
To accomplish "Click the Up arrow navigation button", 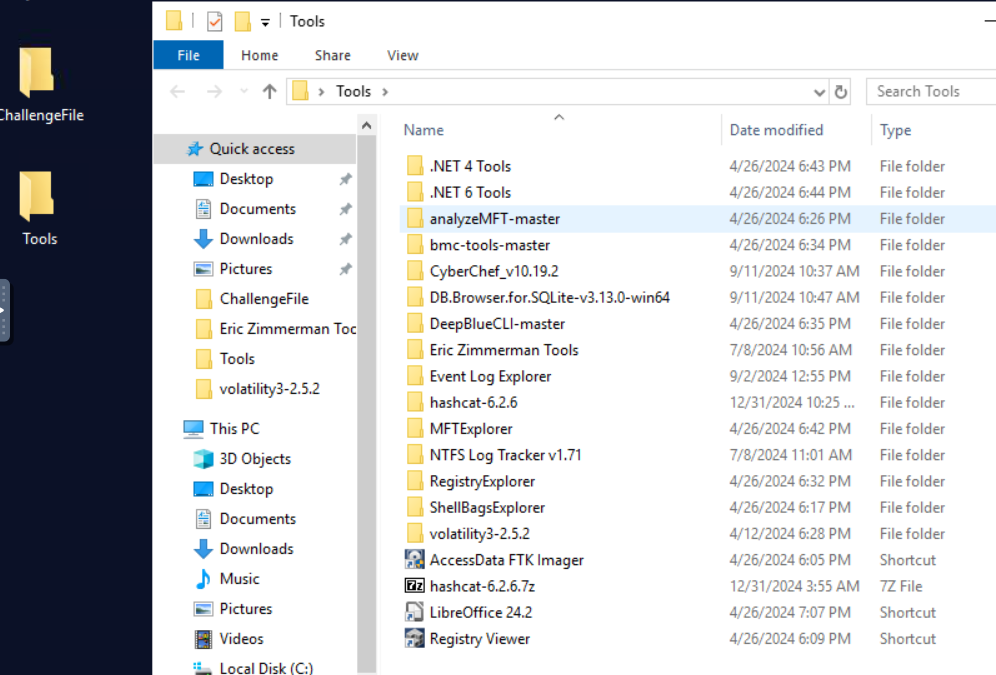I will pyautogui.click(x=269, y=92).
